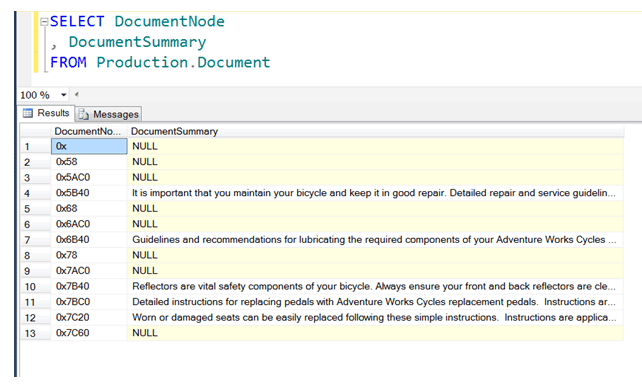
Task: Select the cell 0x7BC0
Action: pos(89,302)
